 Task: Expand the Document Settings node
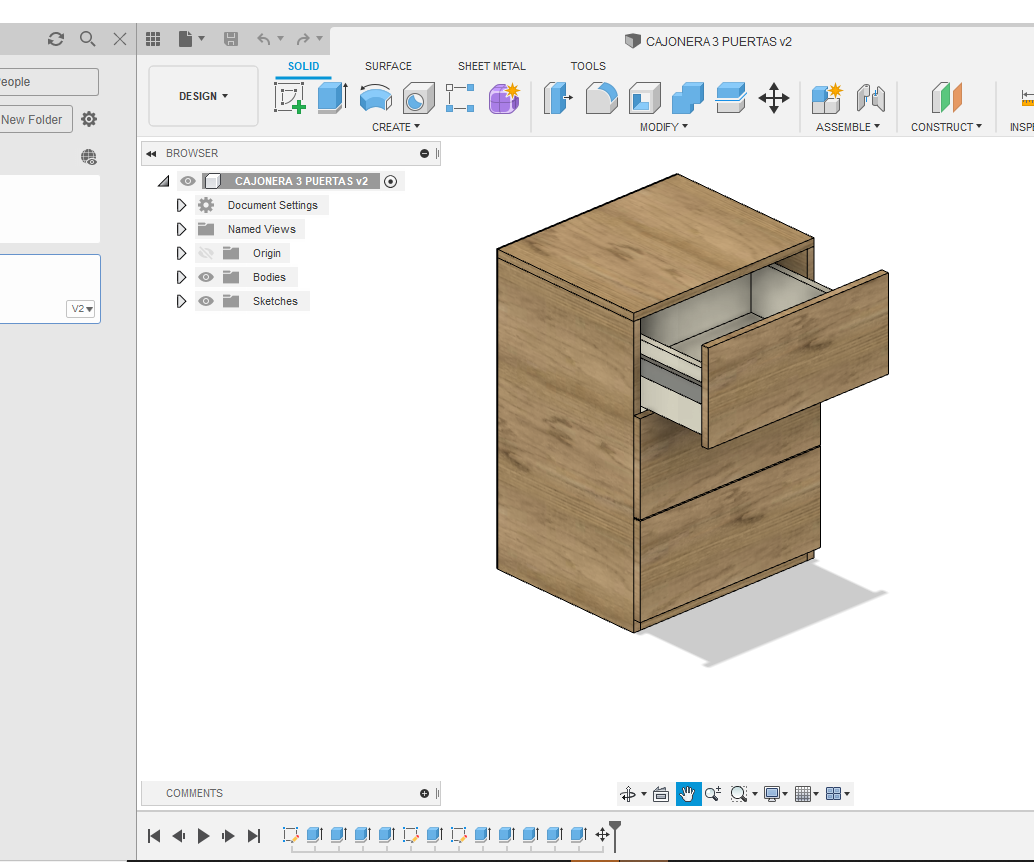tap(181, 205)
